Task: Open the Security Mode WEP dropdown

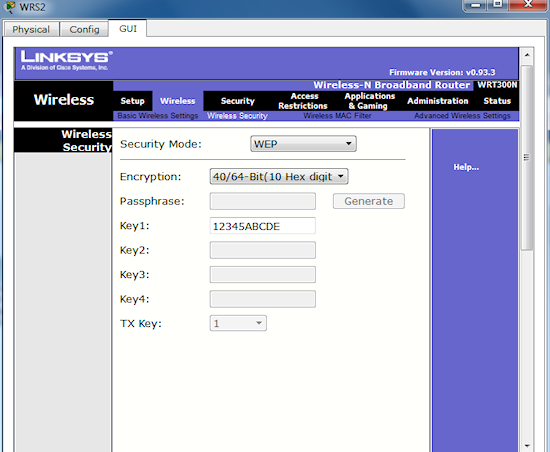Action: pyautogui.click(x=303, y=144)
